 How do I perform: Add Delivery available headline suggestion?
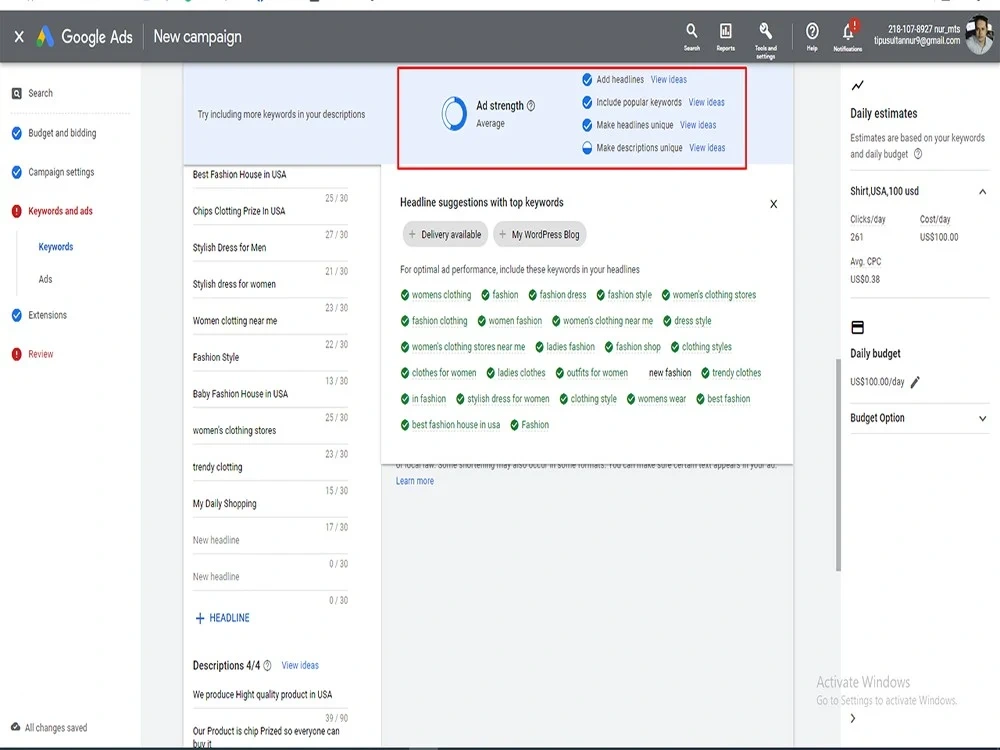coord(445,234)
